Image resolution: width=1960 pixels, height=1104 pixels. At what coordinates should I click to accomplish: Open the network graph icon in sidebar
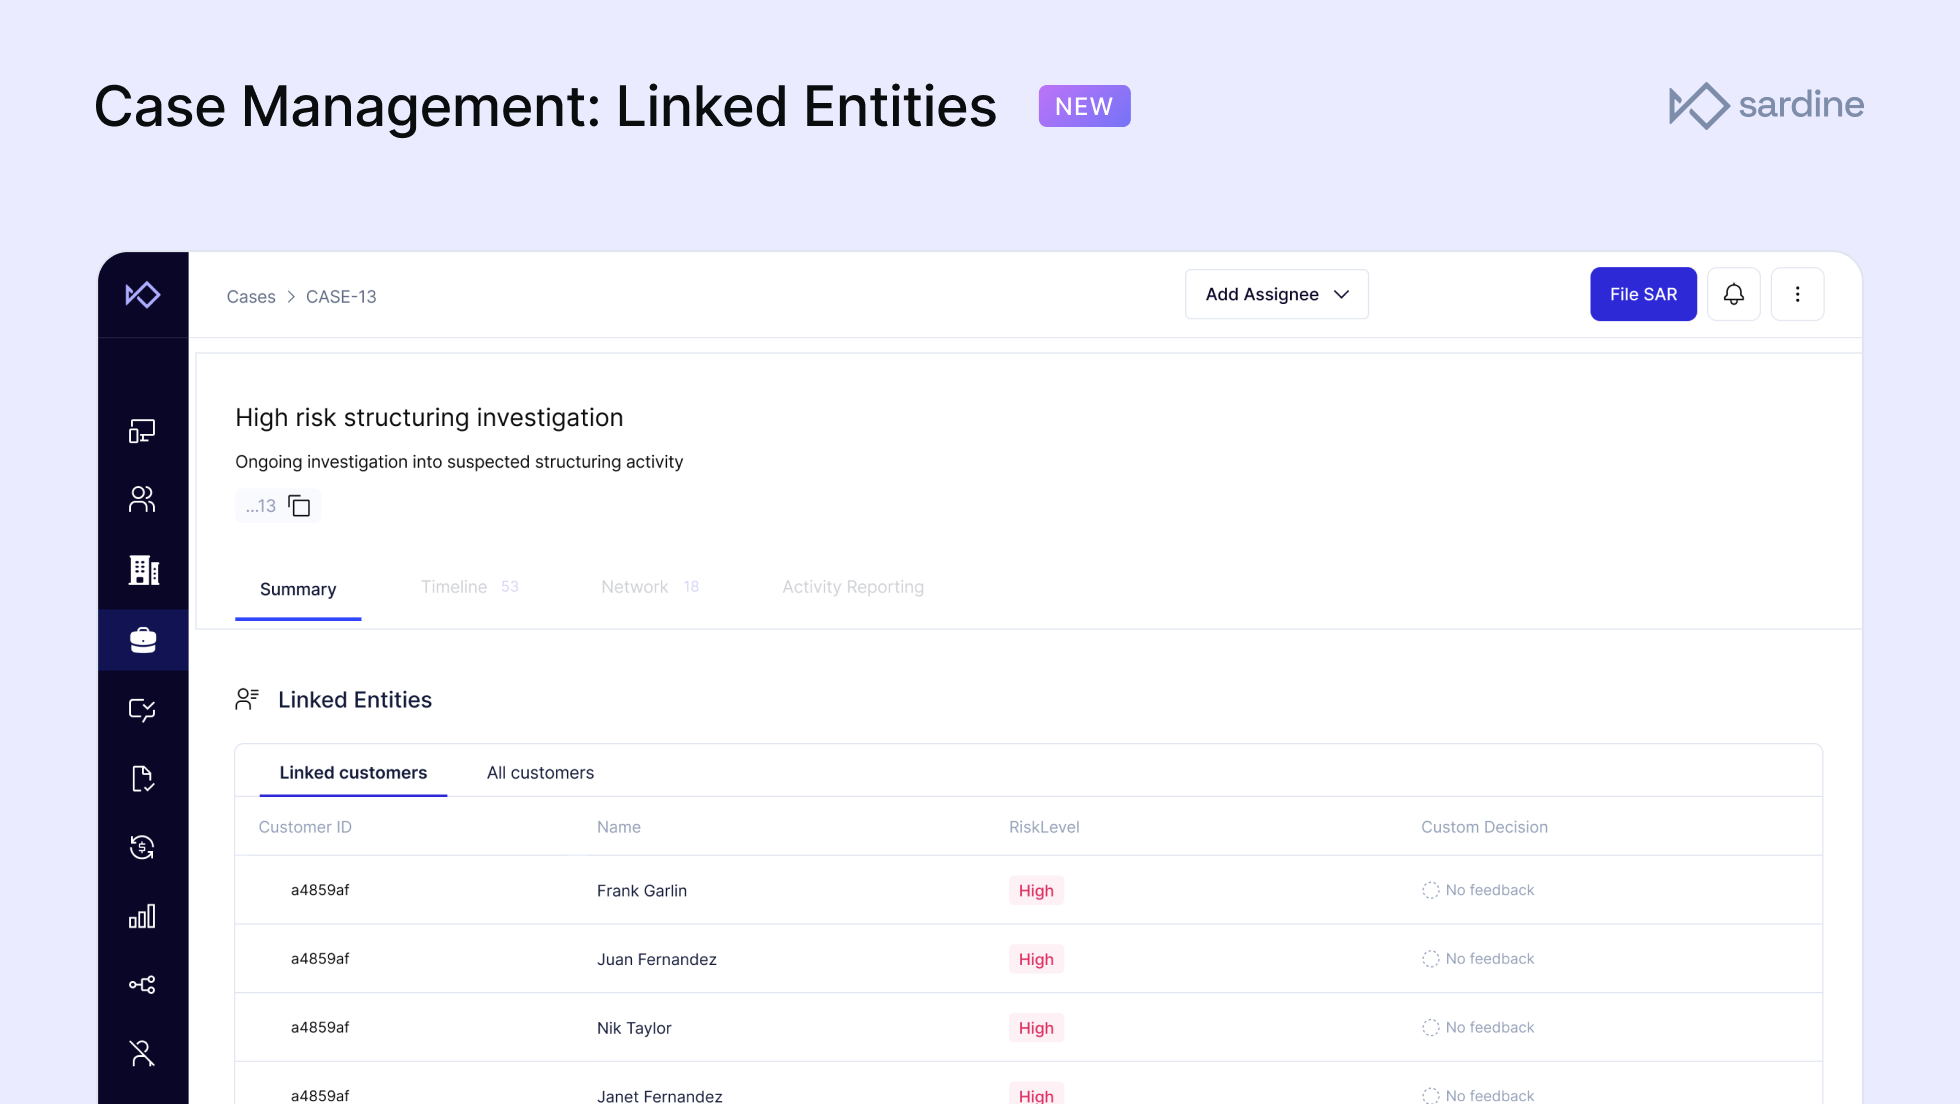tap(143, 984)
